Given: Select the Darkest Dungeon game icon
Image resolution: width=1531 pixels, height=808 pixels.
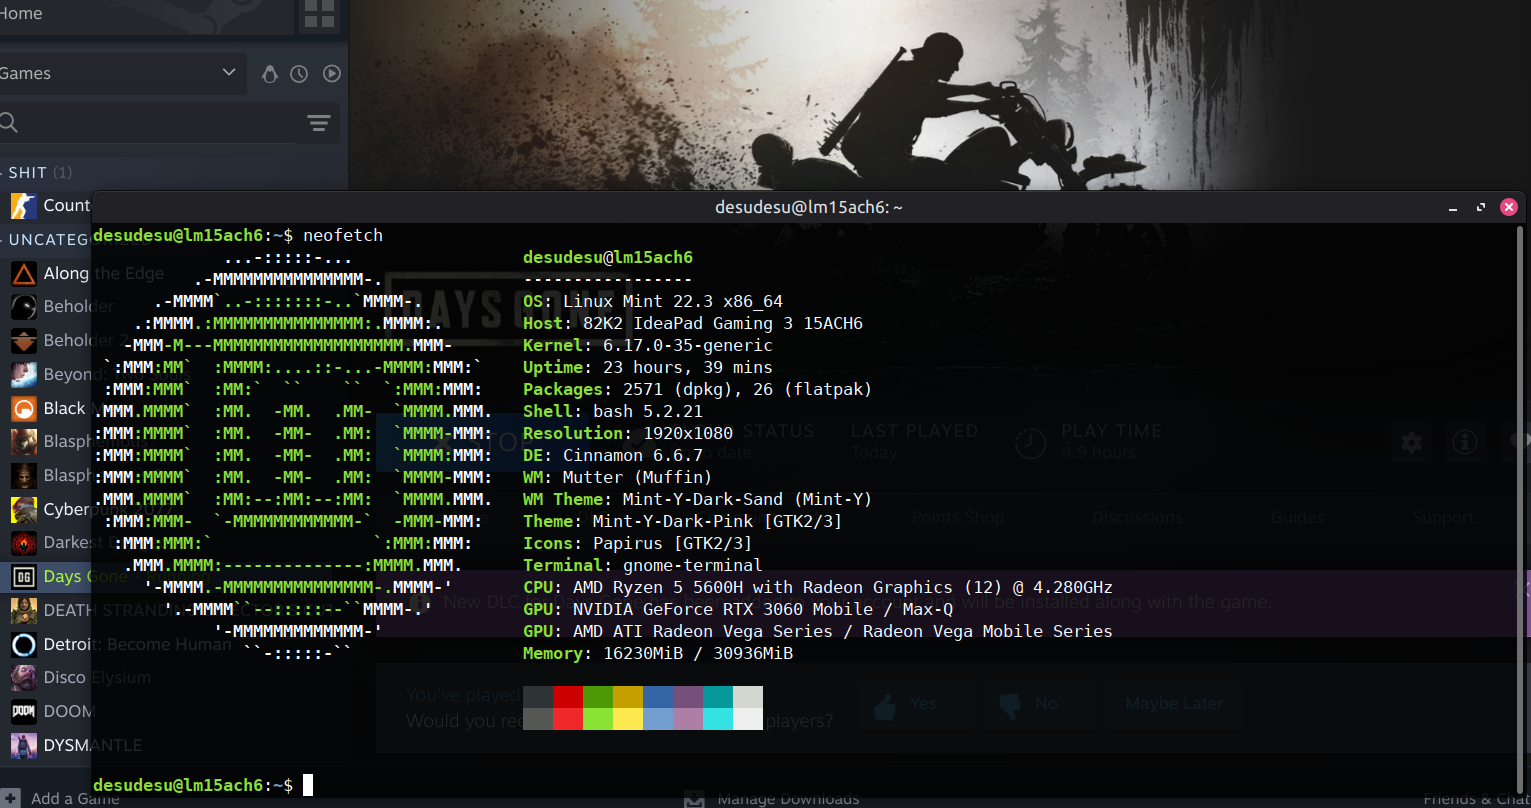Looking at the screenshot, I should [24, 543].
